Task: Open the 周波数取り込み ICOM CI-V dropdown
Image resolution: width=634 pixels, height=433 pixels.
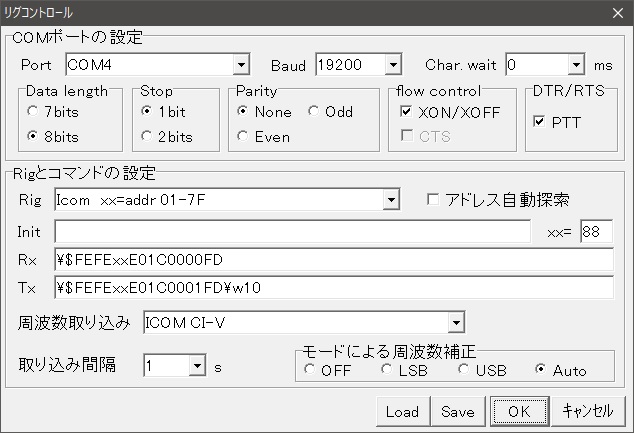Action: pyautogui.click(x=456, y=322)
